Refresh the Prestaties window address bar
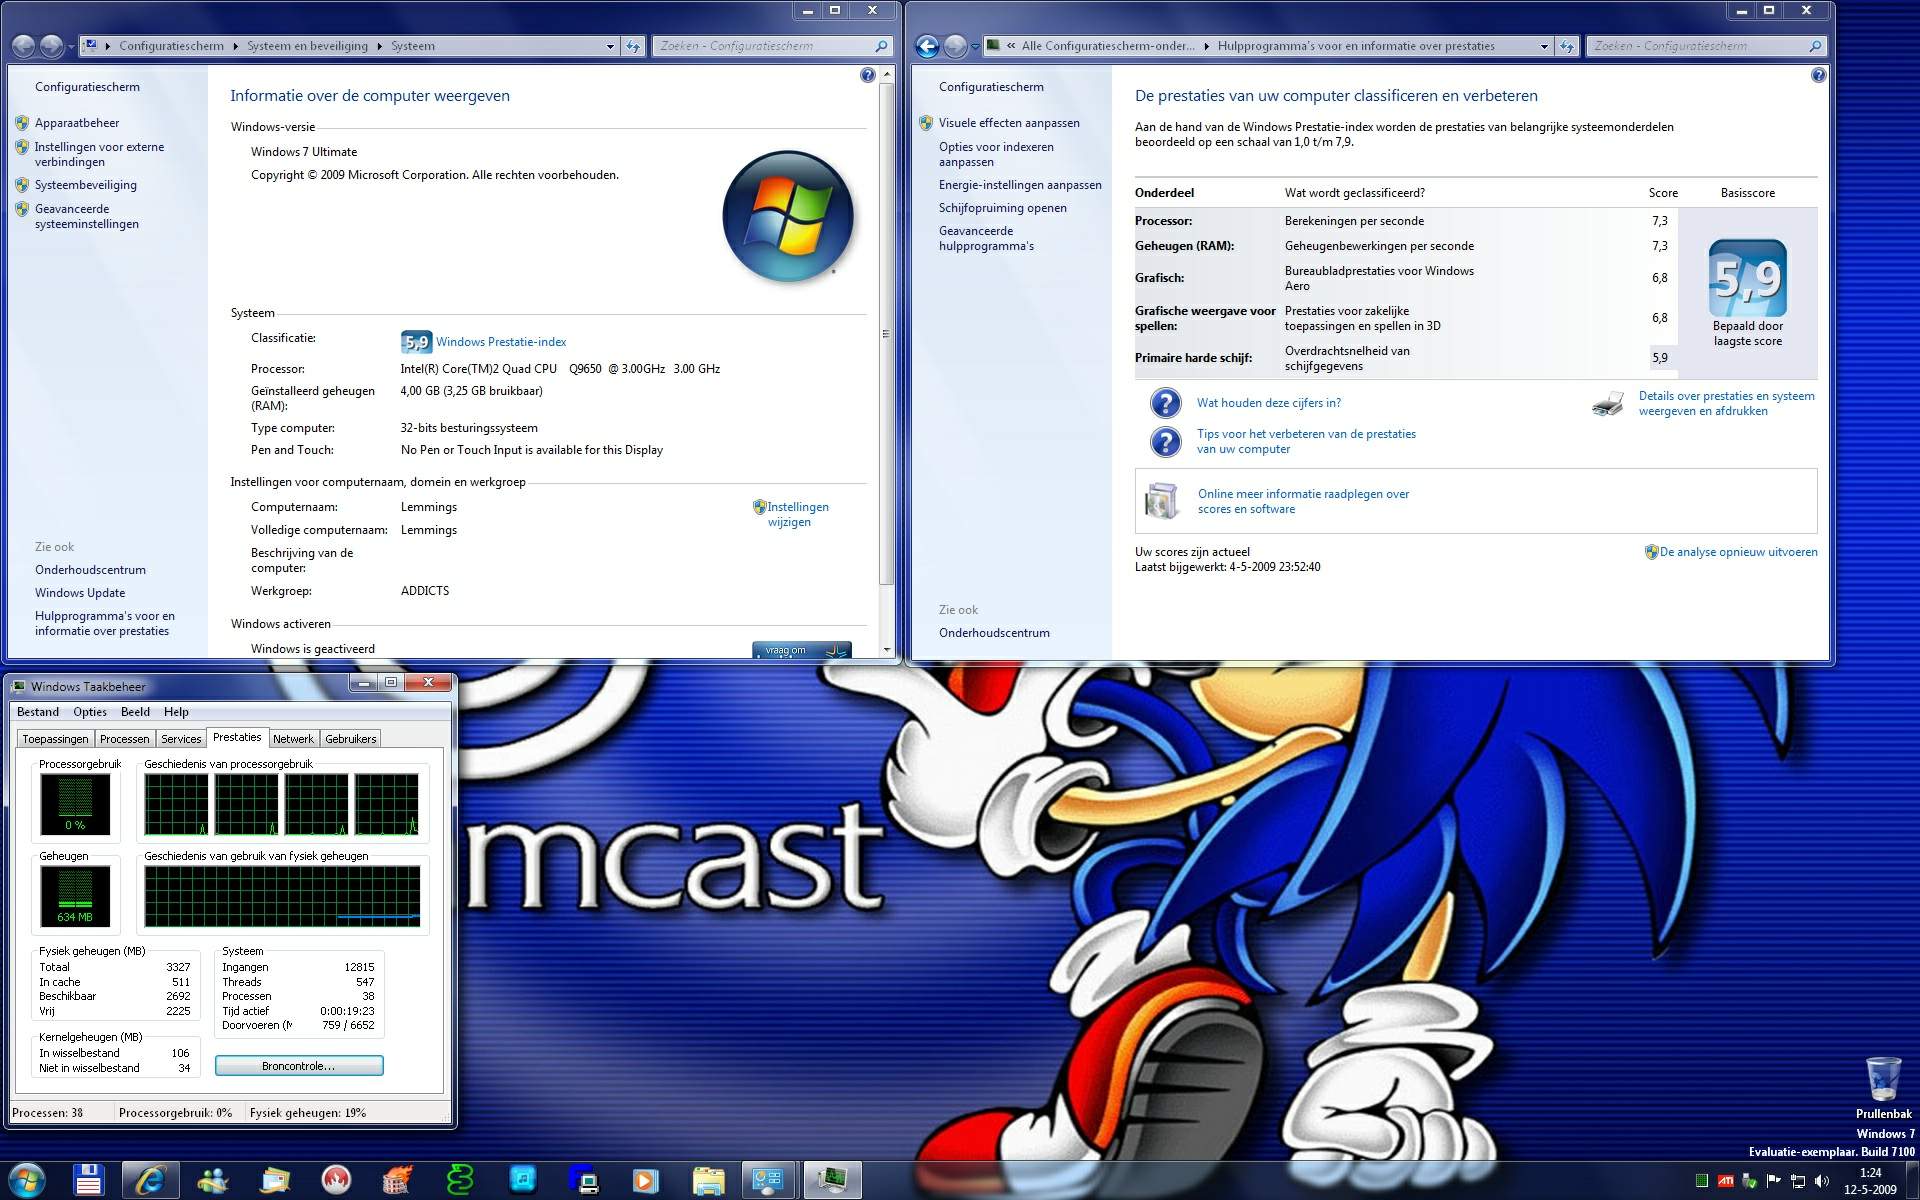The width and height of the screenshot is (1920, 1200). pyautogui.click(x=1567, y=46)
